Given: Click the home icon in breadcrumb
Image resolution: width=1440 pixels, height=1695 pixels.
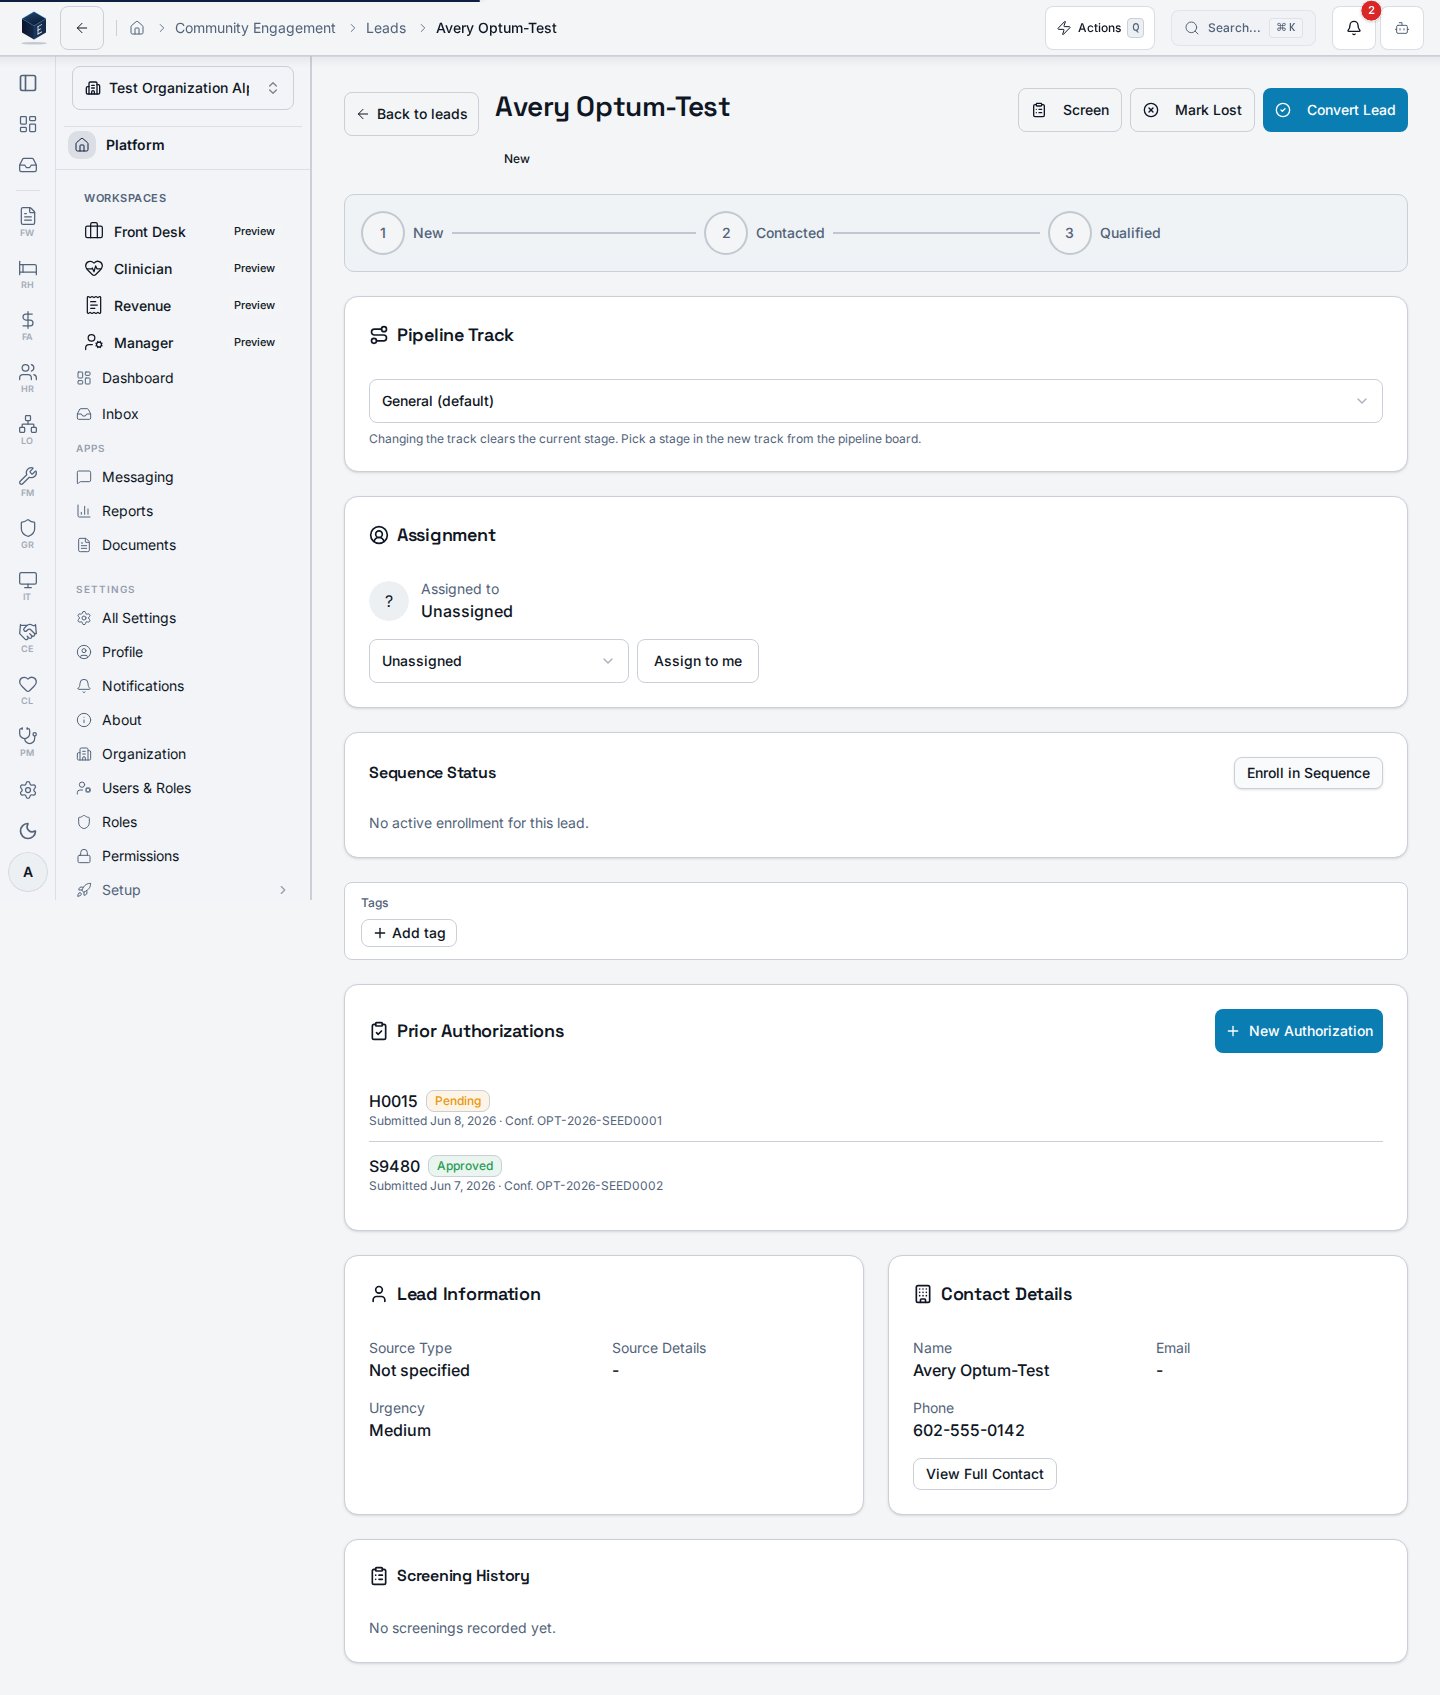Looking at the screenshot, I should point(137,28).
